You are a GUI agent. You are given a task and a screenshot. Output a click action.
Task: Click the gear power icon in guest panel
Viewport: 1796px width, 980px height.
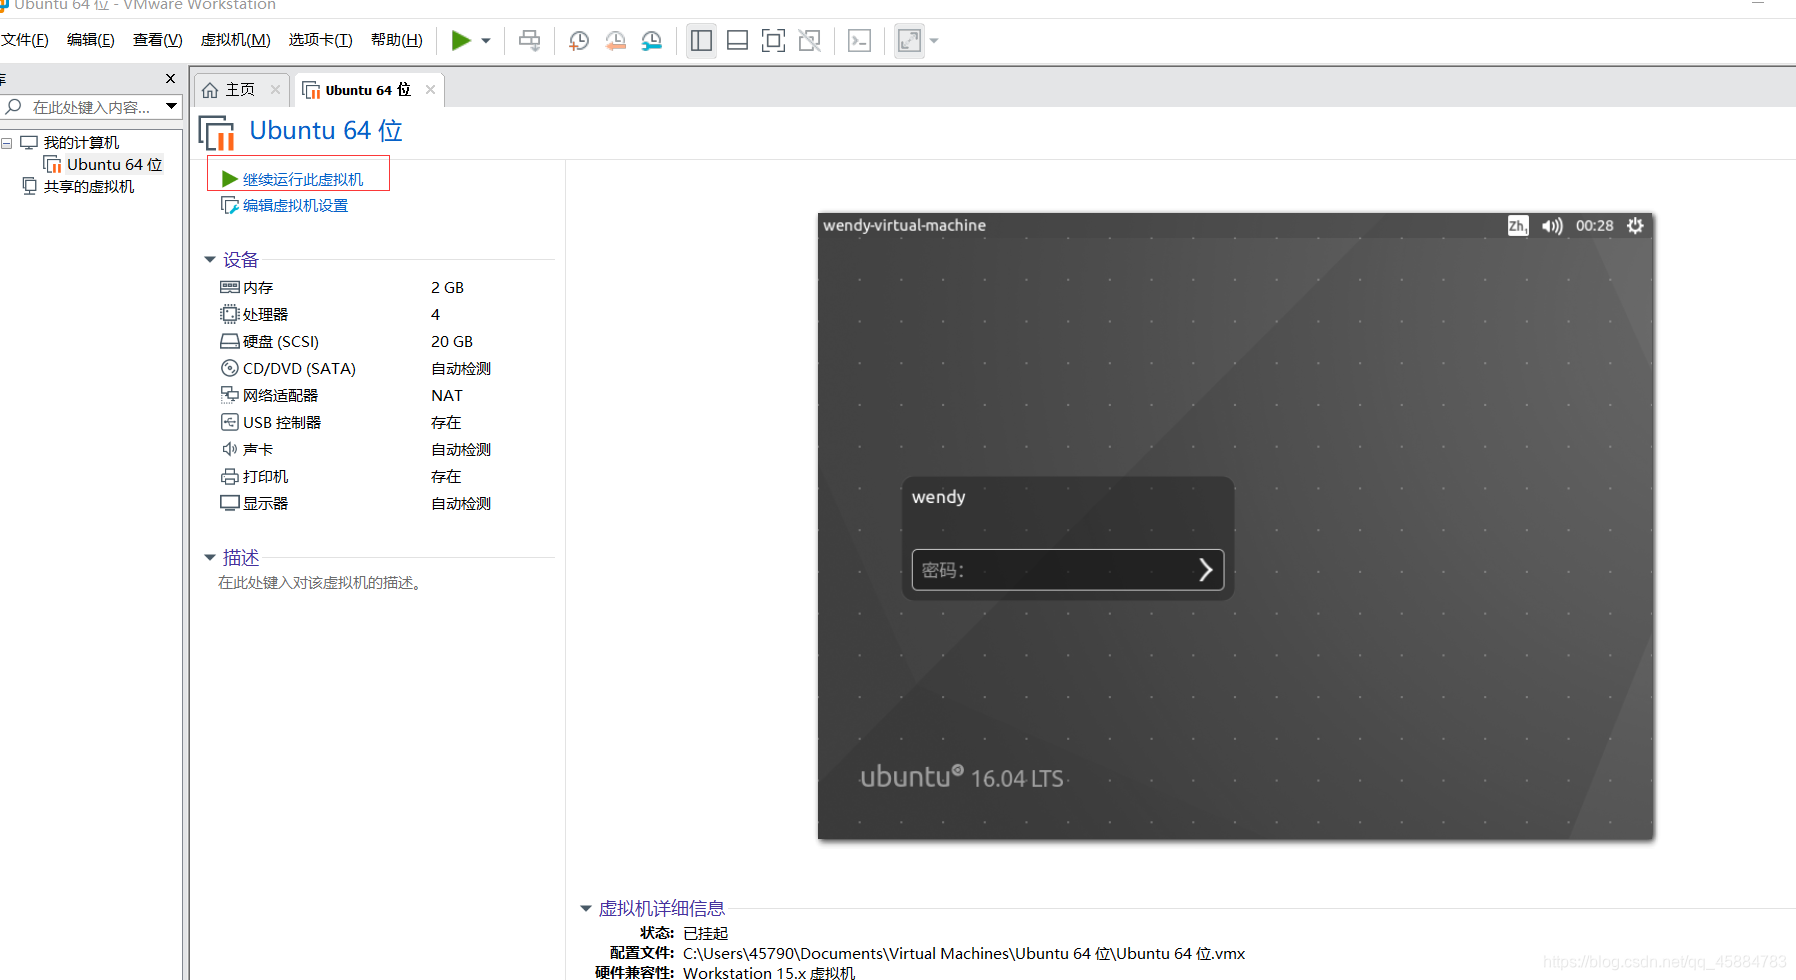[x=1635, y=226]
